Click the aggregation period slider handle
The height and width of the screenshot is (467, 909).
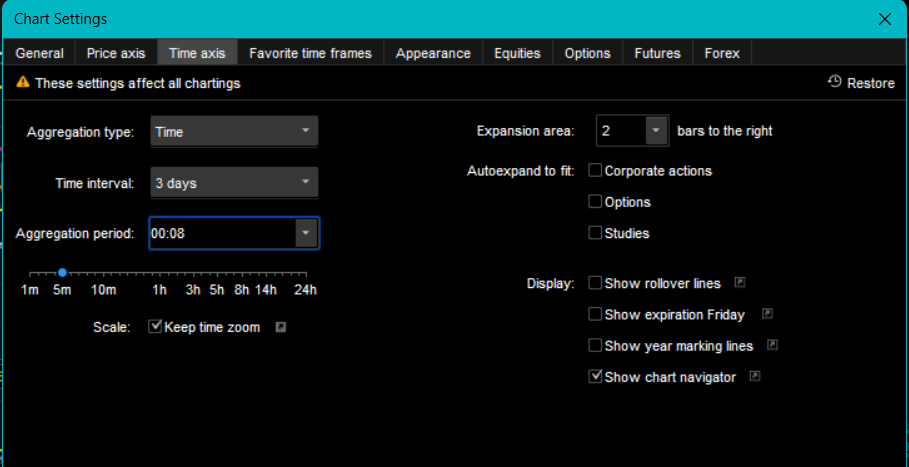62,272
